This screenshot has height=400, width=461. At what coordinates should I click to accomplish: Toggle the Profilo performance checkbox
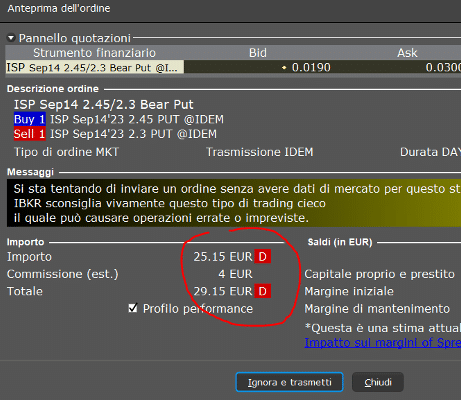tap(133, 308)
